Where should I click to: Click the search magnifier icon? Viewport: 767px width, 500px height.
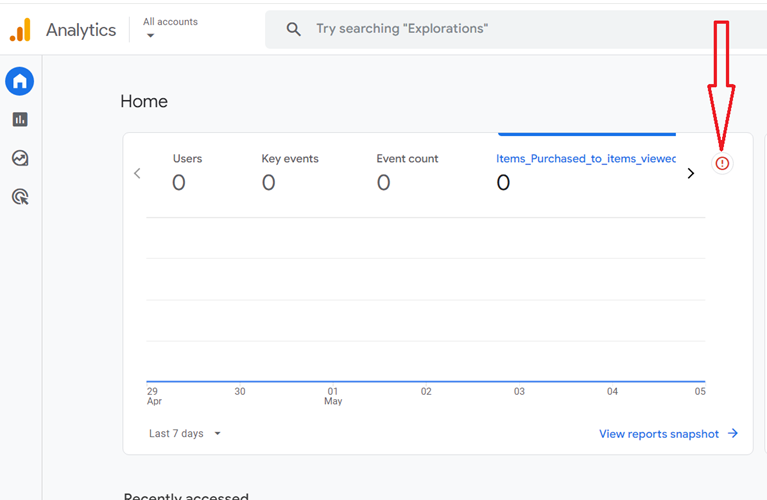point(293,29)
